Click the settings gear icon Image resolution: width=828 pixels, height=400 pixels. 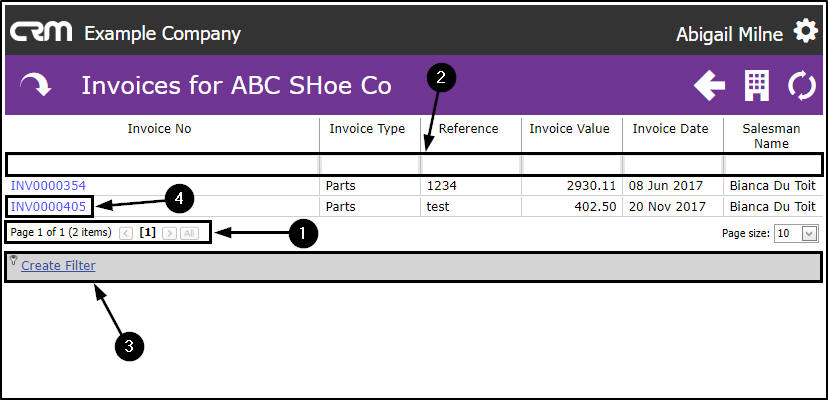[x=805, y=32]
